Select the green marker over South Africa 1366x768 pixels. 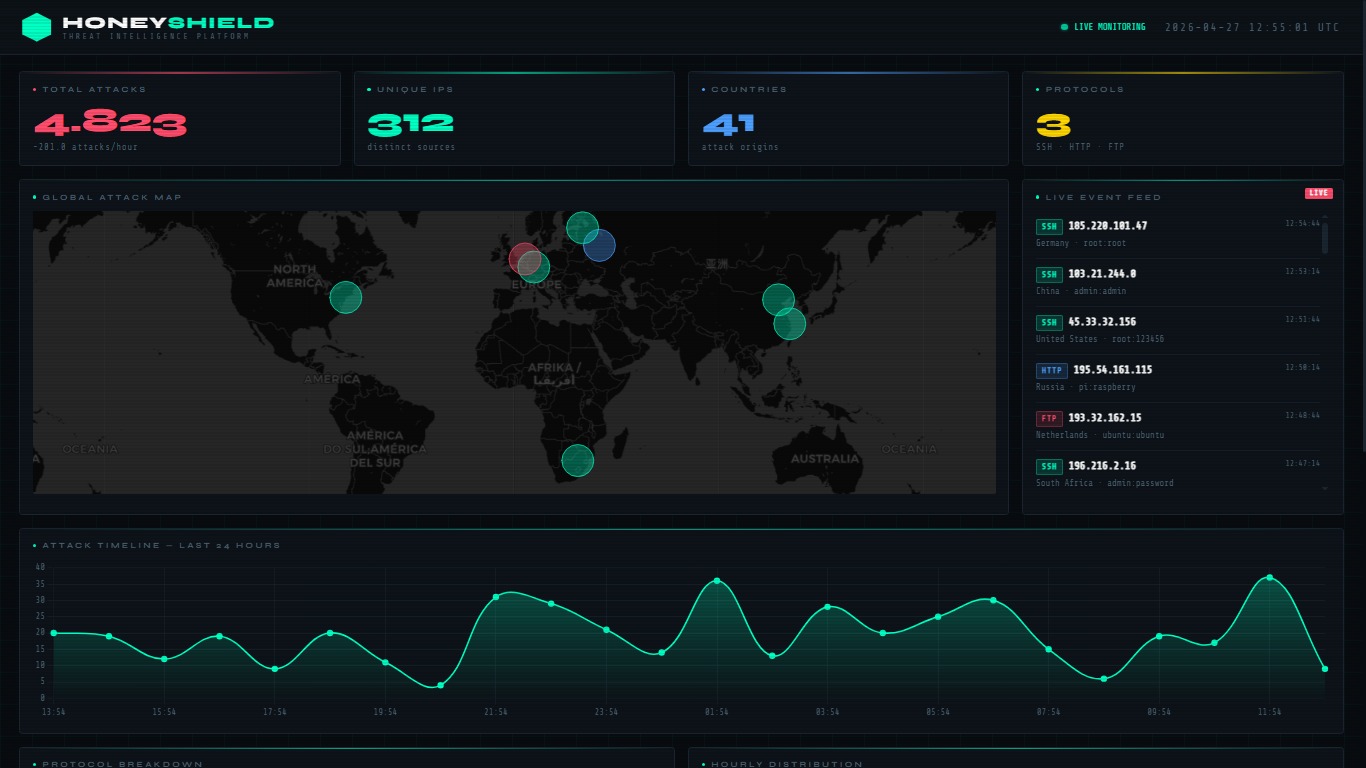[x=578, y=460]
